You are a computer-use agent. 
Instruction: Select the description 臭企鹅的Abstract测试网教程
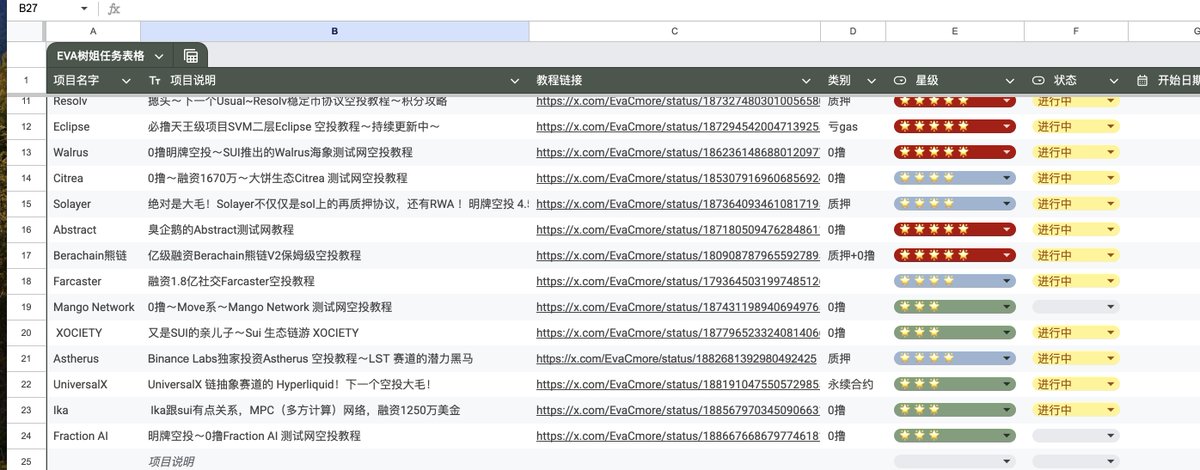coord(335,230)
